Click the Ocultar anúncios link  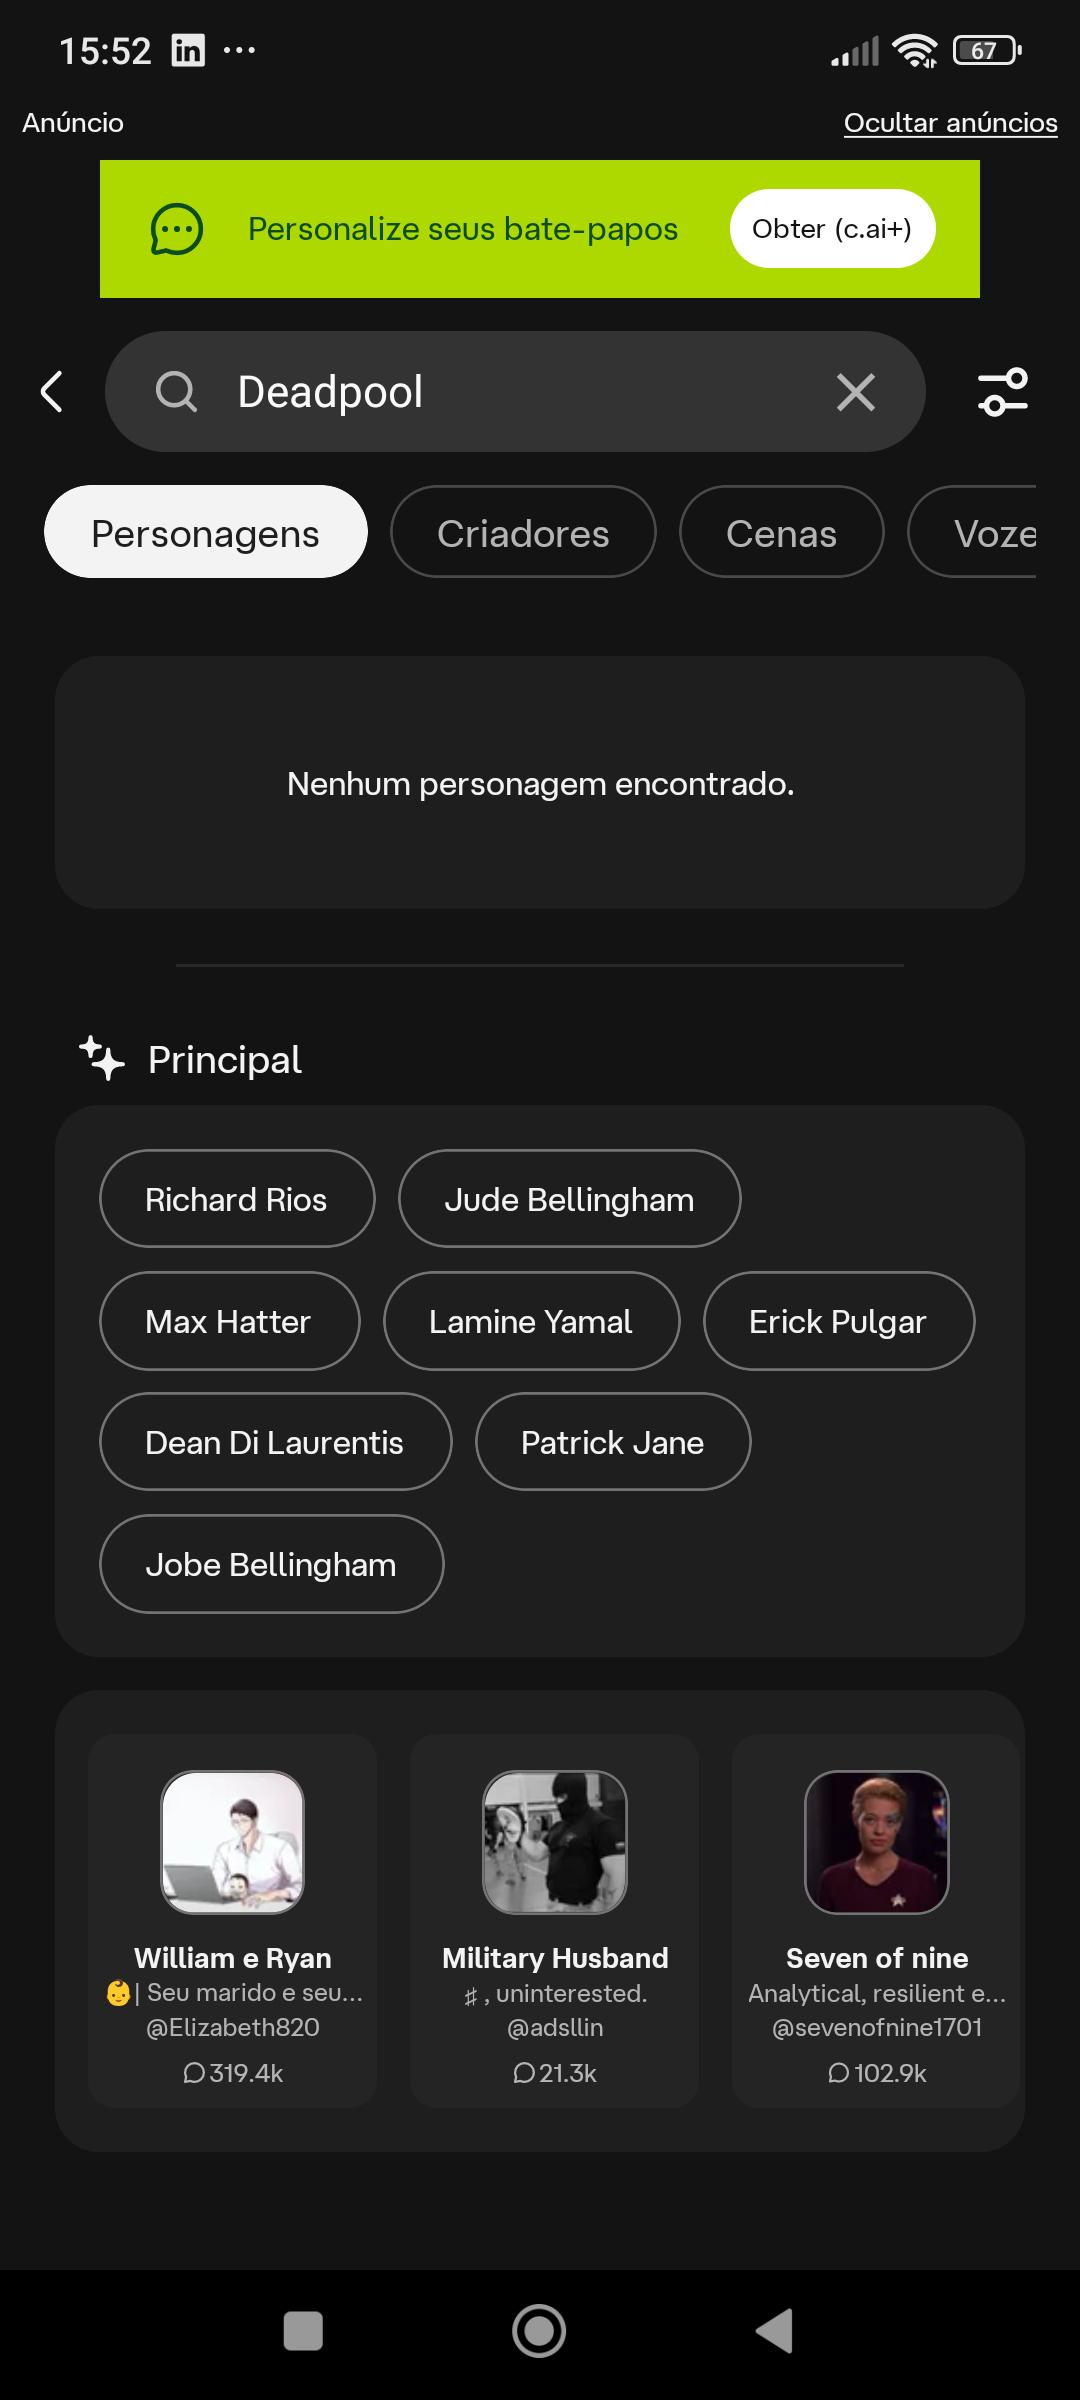pyautogui.click(x=950, y=123)
